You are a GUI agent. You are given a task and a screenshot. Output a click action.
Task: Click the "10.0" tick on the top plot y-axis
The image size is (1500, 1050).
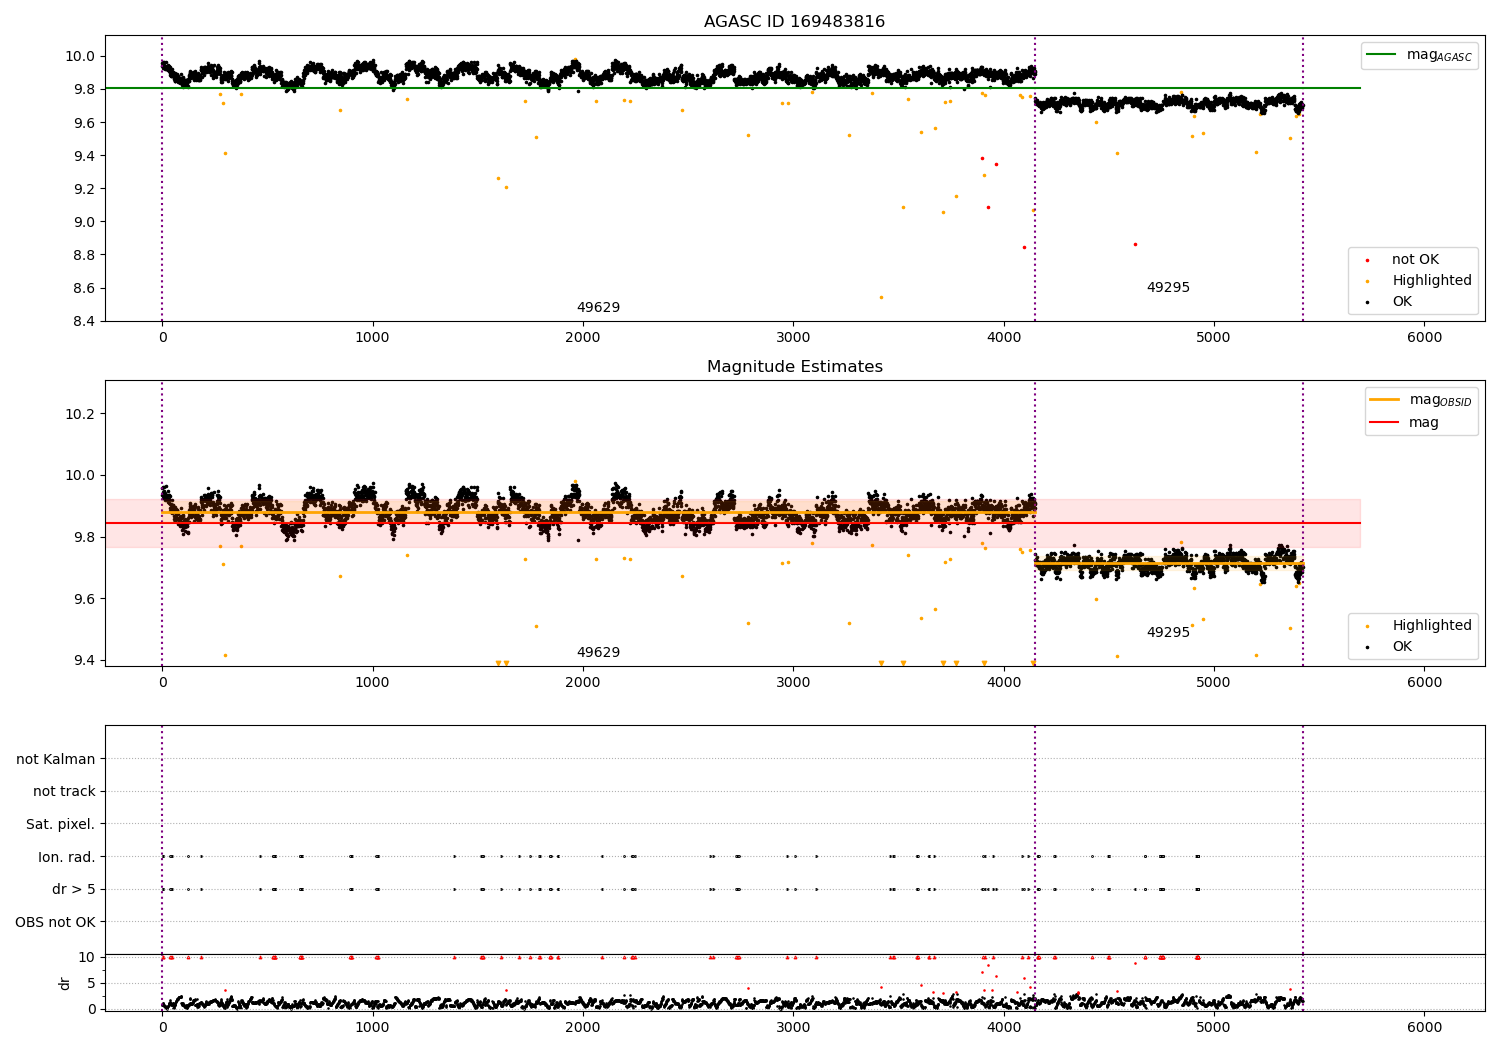coord(82,57)
